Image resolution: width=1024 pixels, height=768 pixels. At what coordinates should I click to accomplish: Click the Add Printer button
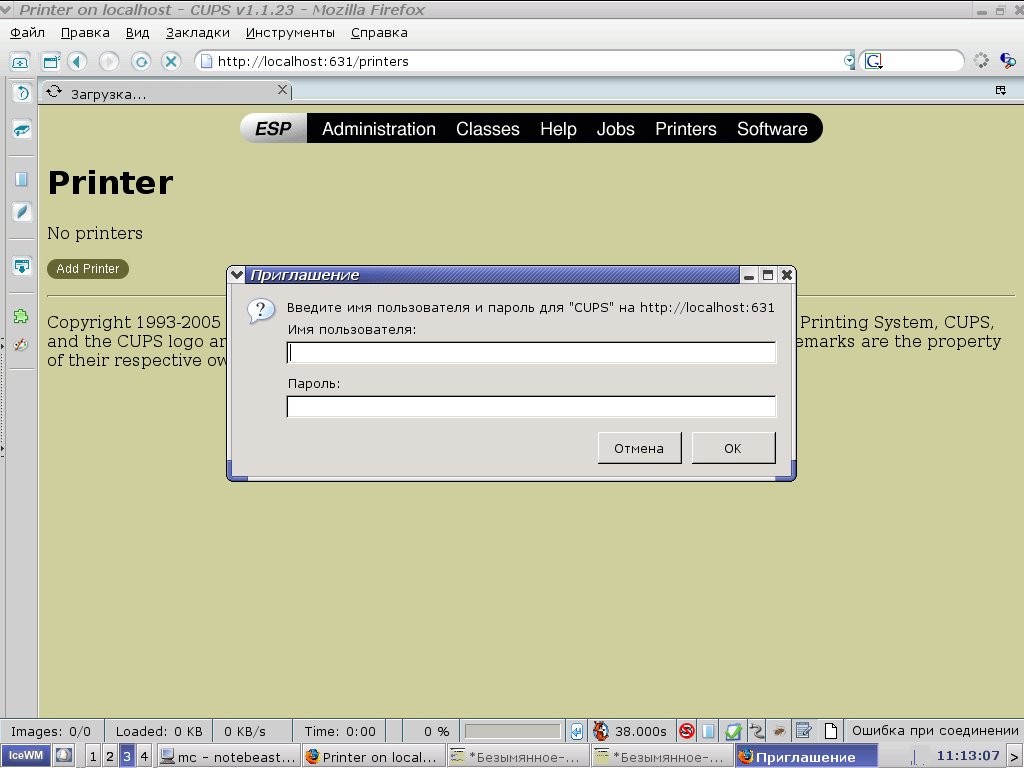click(x=88, y=268)
